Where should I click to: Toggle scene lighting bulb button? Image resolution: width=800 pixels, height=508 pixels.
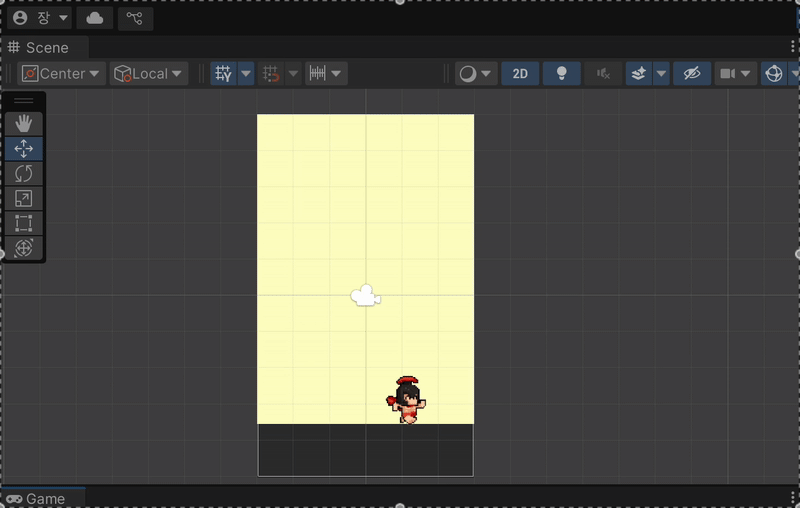pos(561,73)
